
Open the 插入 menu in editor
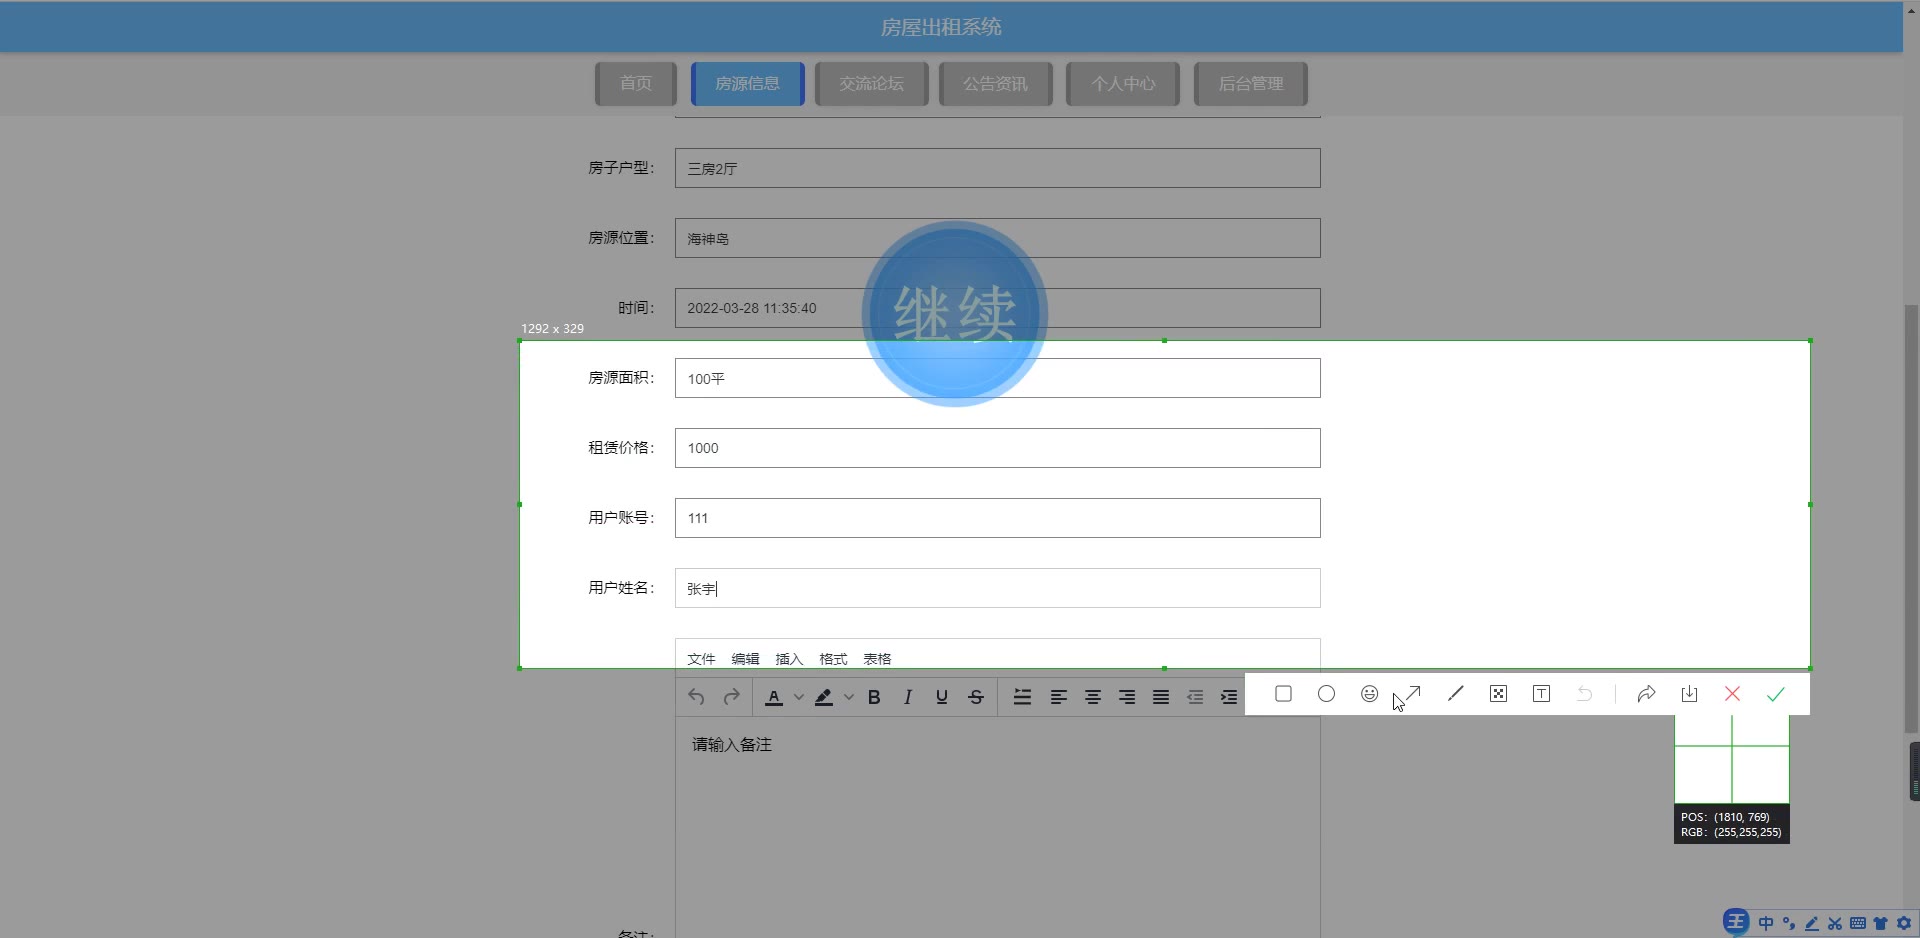click(789, 659)
